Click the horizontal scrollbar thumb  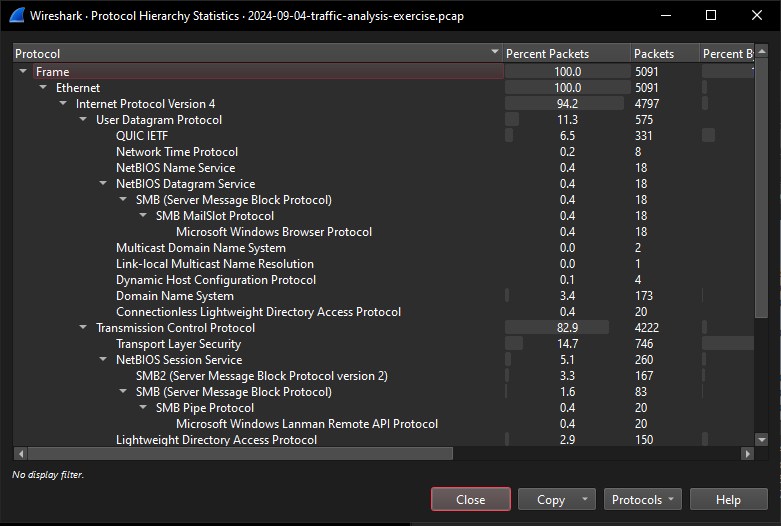coord(240,453)
